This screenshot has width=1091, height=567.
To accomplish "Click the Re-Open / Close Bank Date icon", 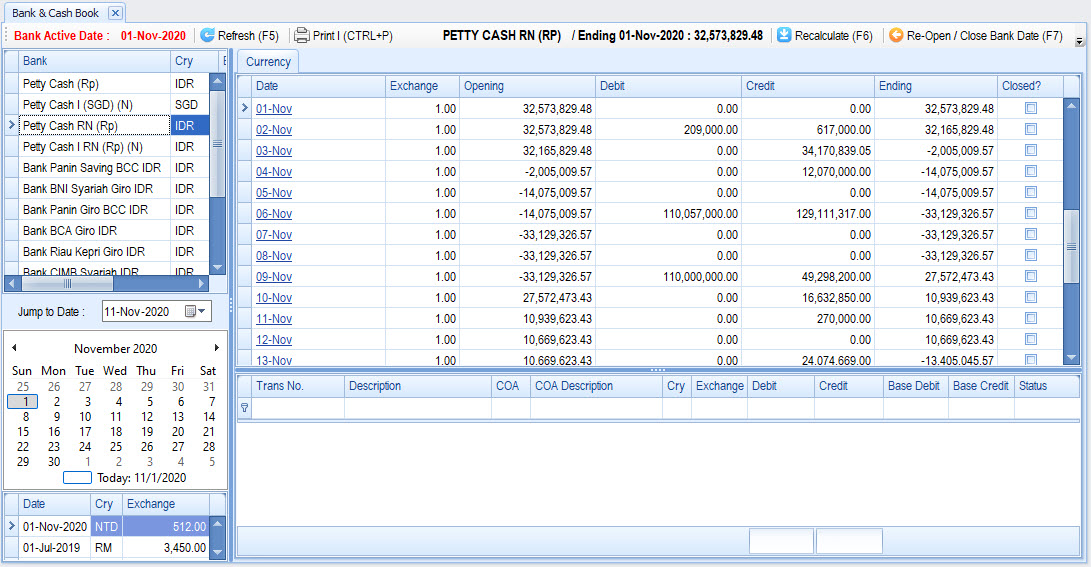I will (896, 35).
